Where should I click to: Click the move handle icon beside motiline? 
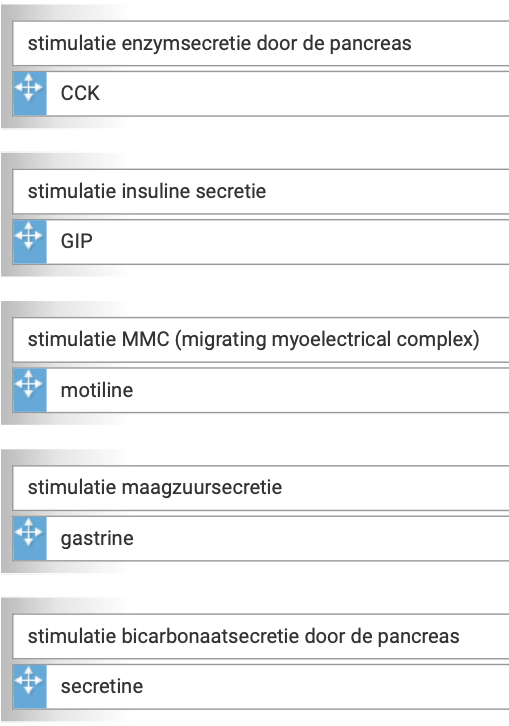(30, 390)
